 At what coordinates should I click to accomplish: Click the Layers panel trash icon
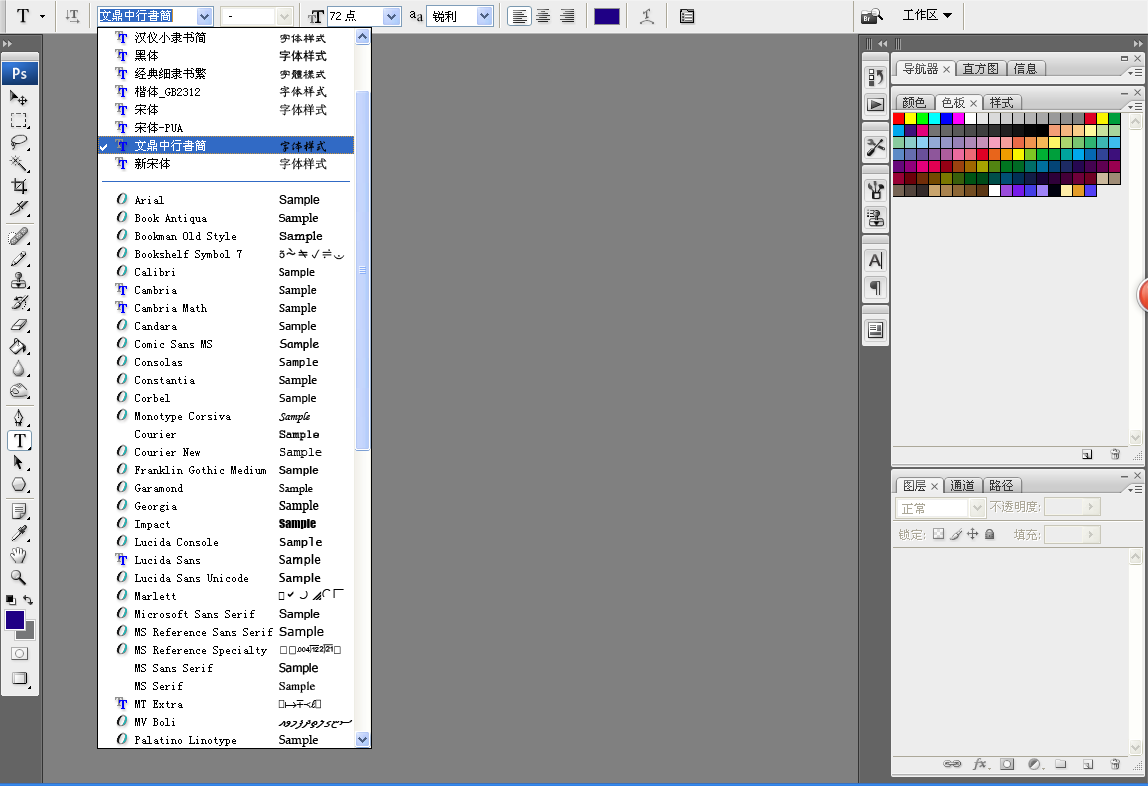[x=1115, y=764]
